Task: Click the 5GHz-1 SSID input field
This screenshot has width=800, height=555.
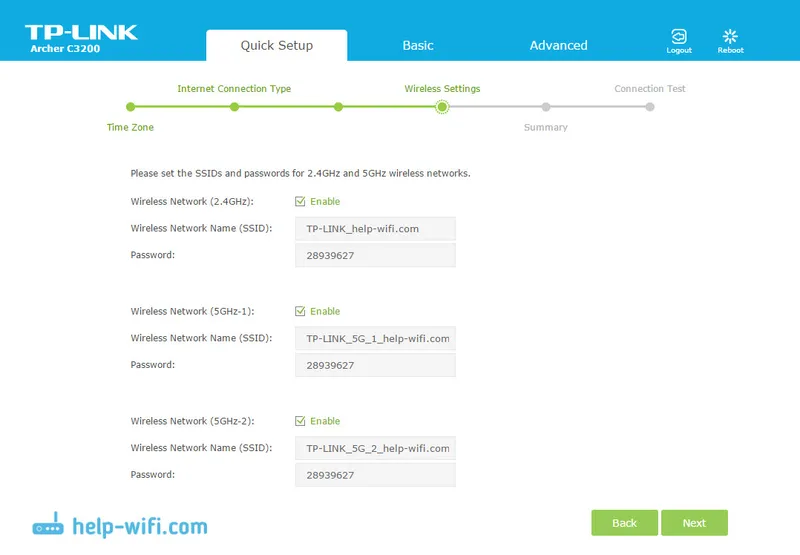Action: 375,338
